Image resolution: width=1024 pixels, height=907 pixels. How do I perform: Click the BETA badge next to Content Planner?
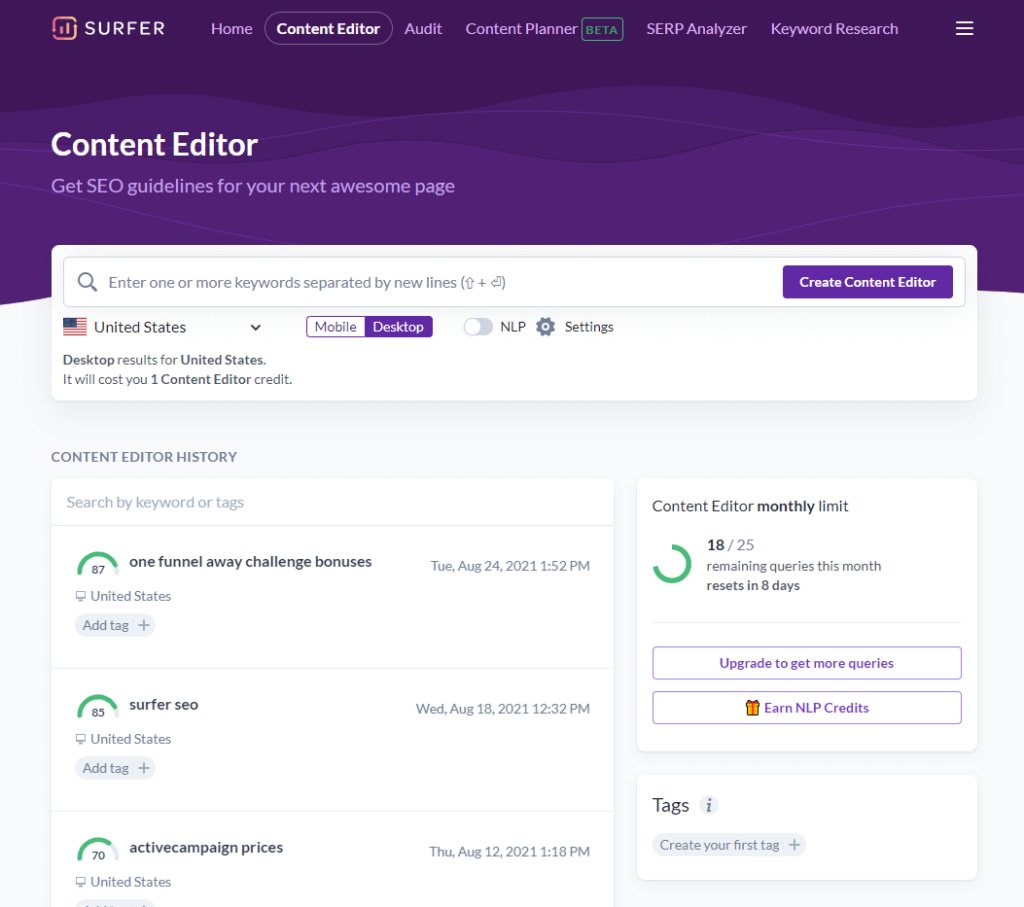tap(602, 29)
